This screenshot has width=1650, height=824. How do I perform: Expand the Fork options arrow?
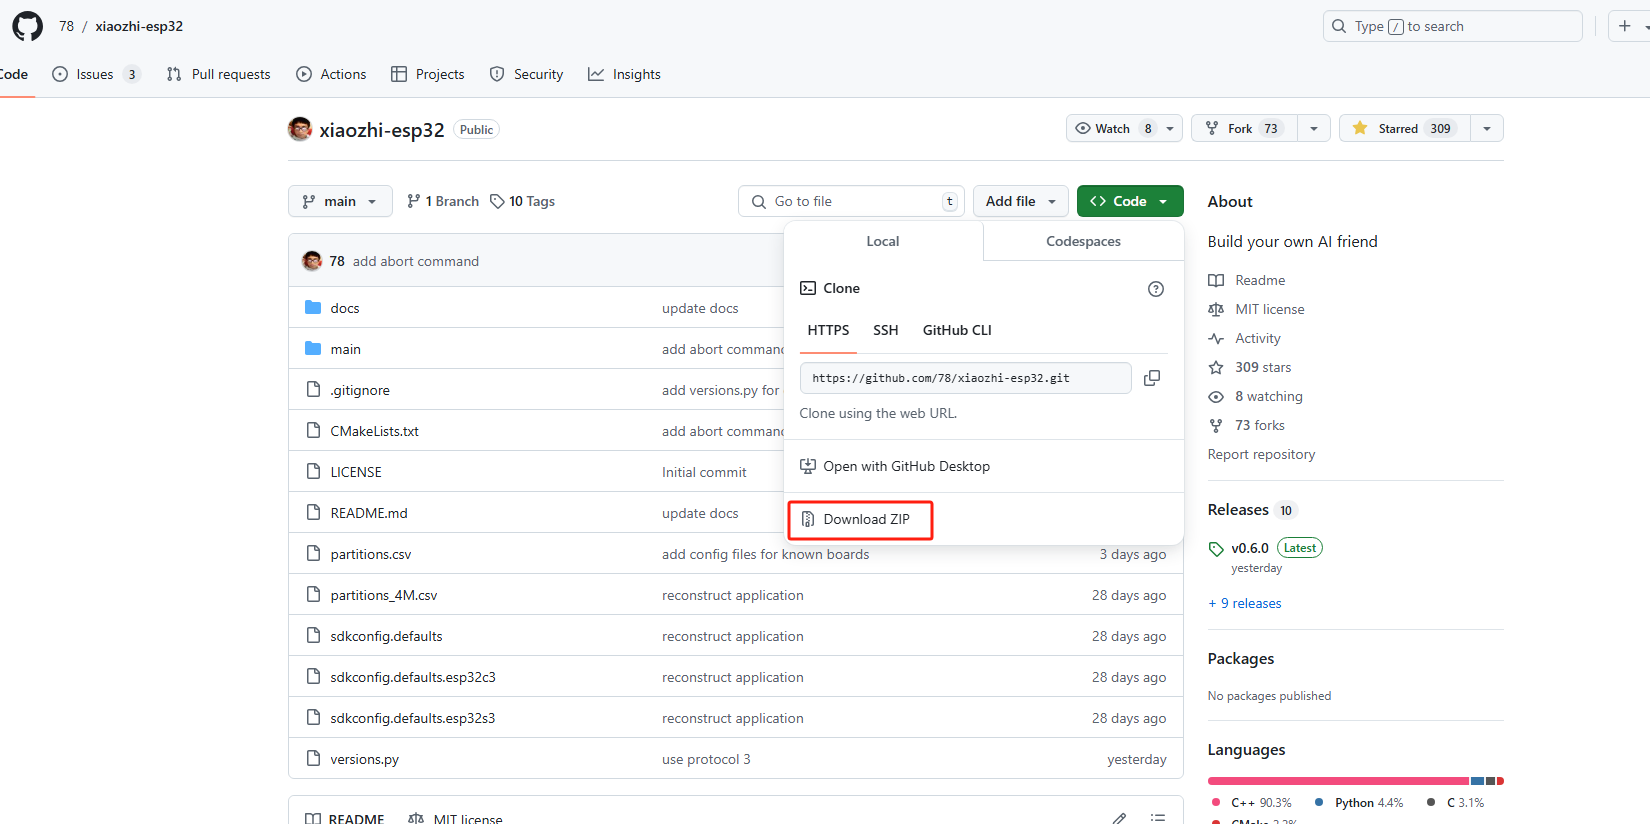click(1314, 128)
